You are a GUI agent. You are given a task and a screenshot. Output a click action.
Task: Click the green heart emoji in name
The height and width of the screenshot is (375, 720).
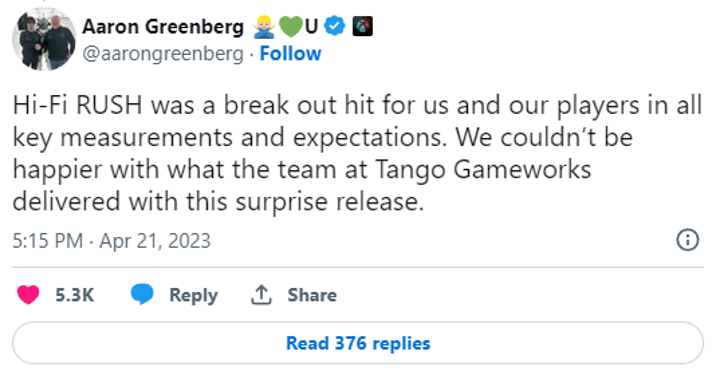pyautogui.click(x=290, y=27)
